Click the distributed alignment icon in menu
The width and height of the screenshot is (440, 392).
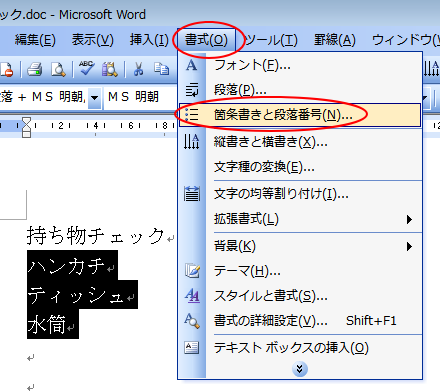(x=192, y=194)
